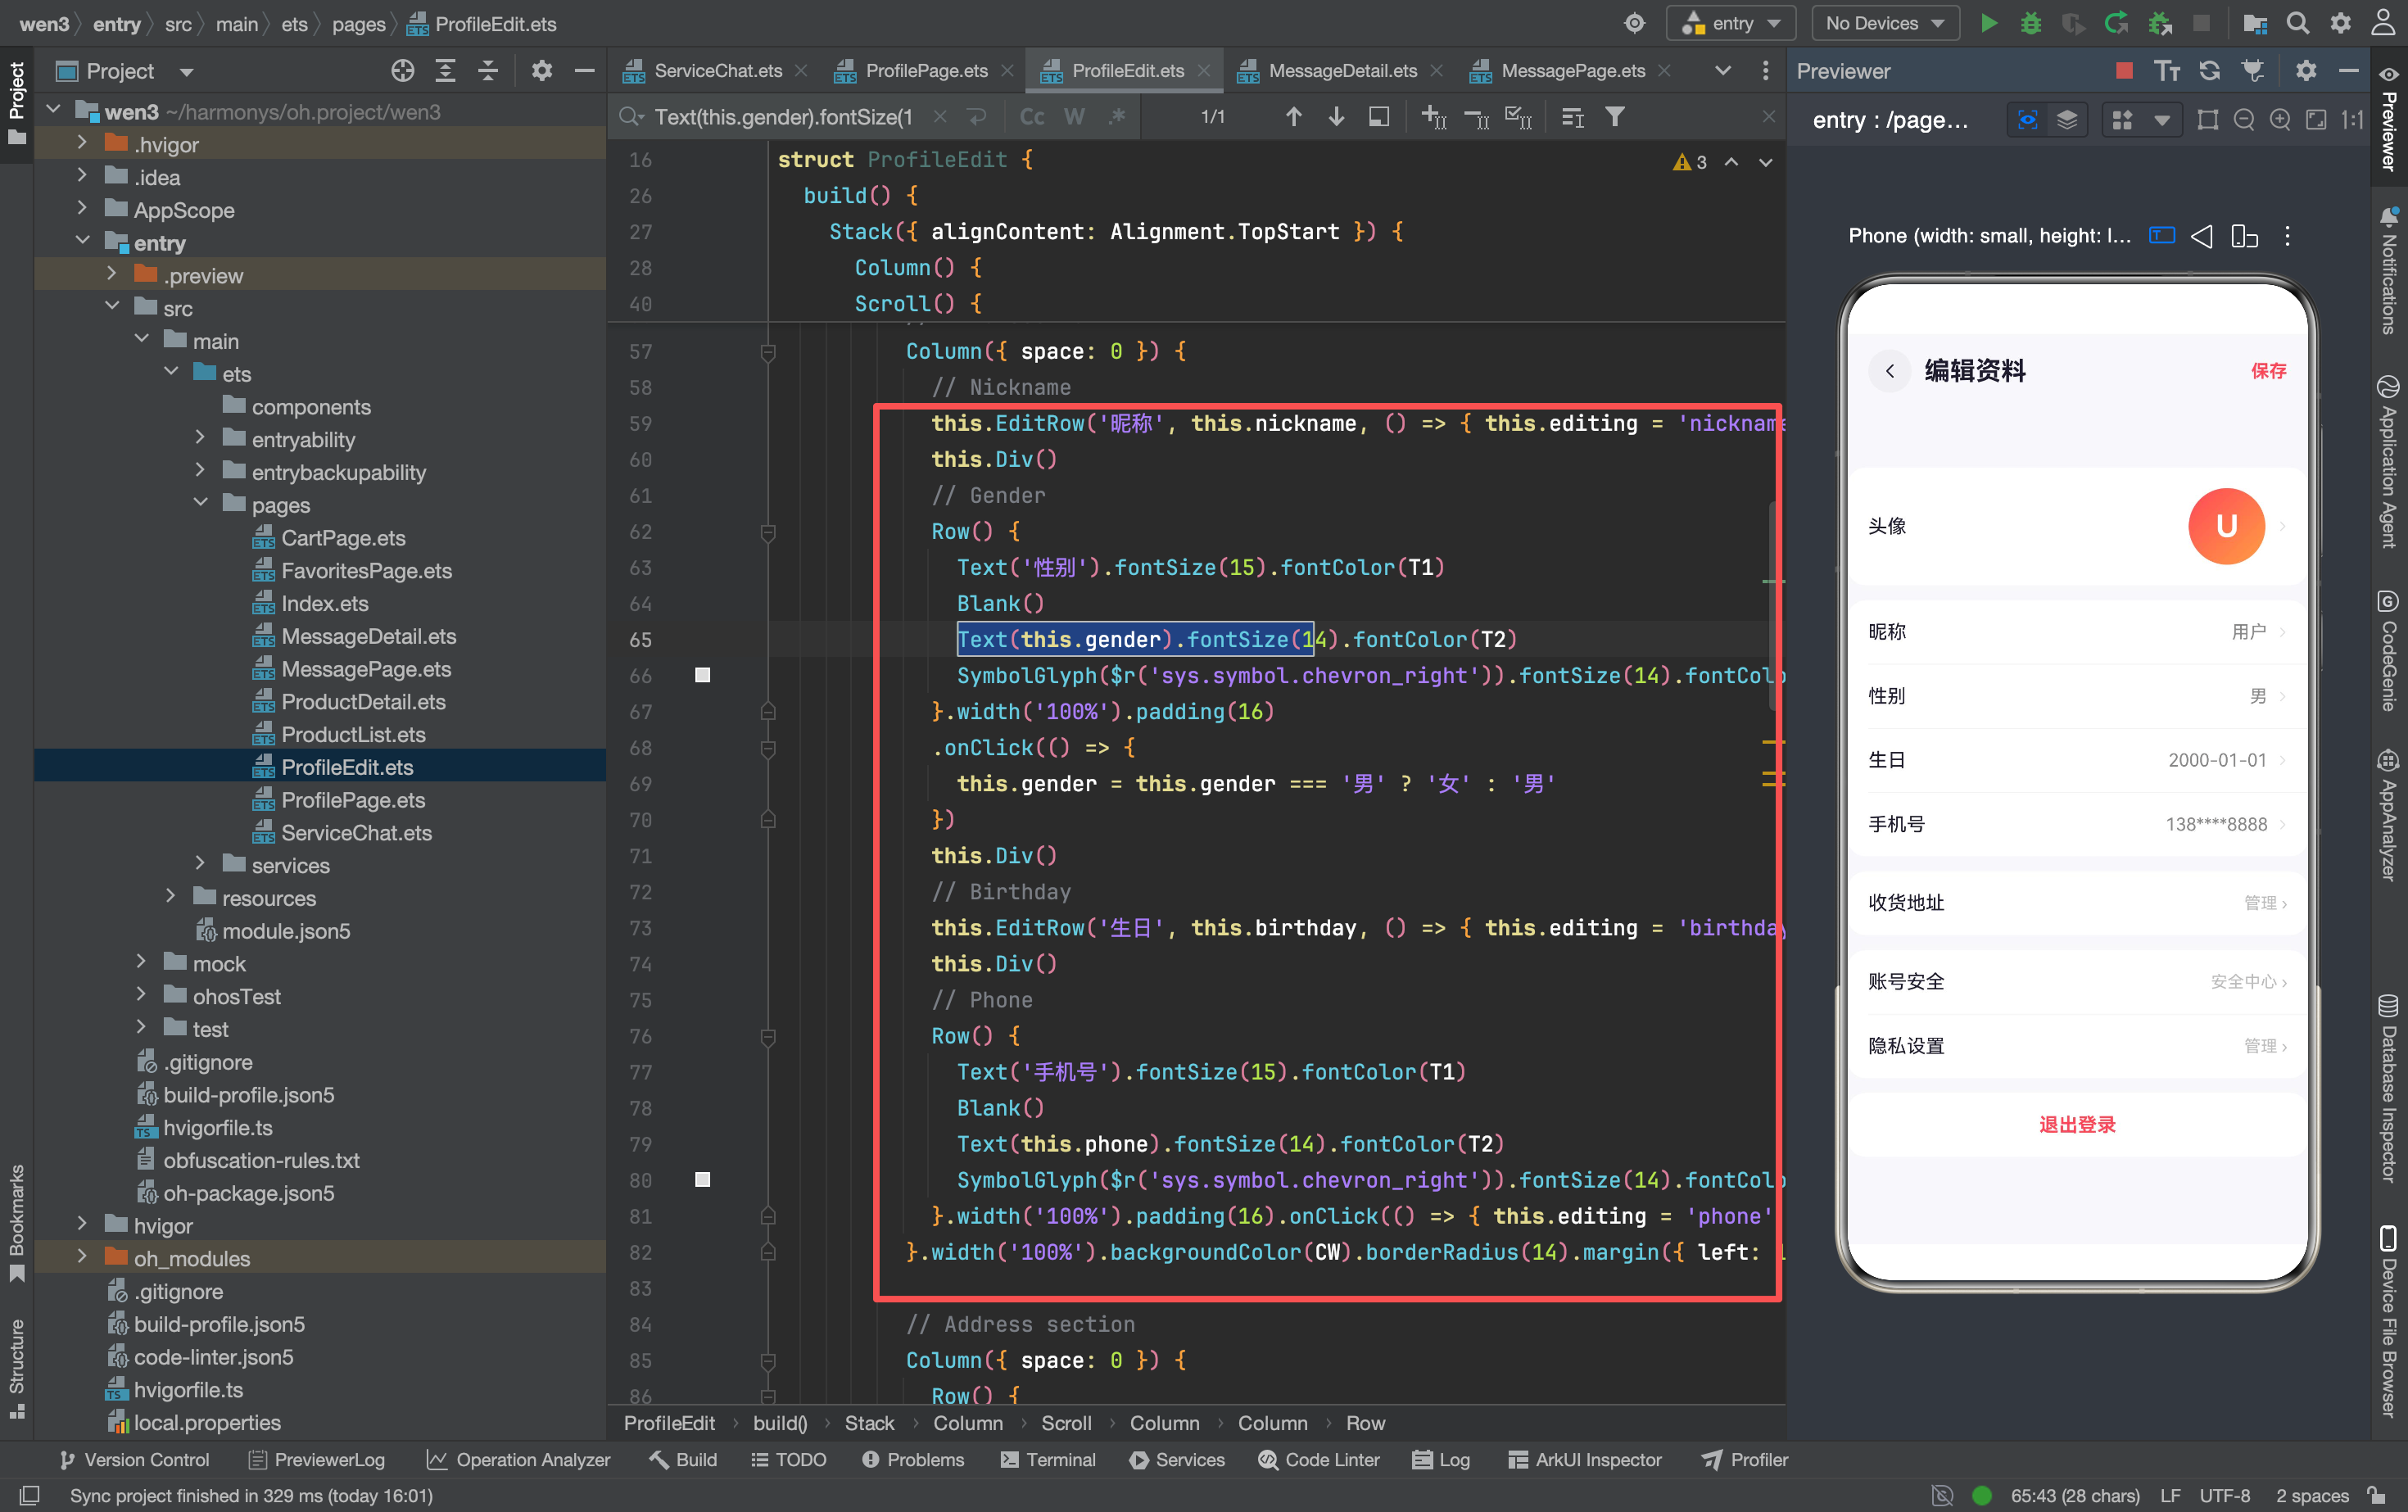Toggle the text mode indicator next to Phone
This screenshot has width=2408, height=1512.
click(x=2161, y=236)
